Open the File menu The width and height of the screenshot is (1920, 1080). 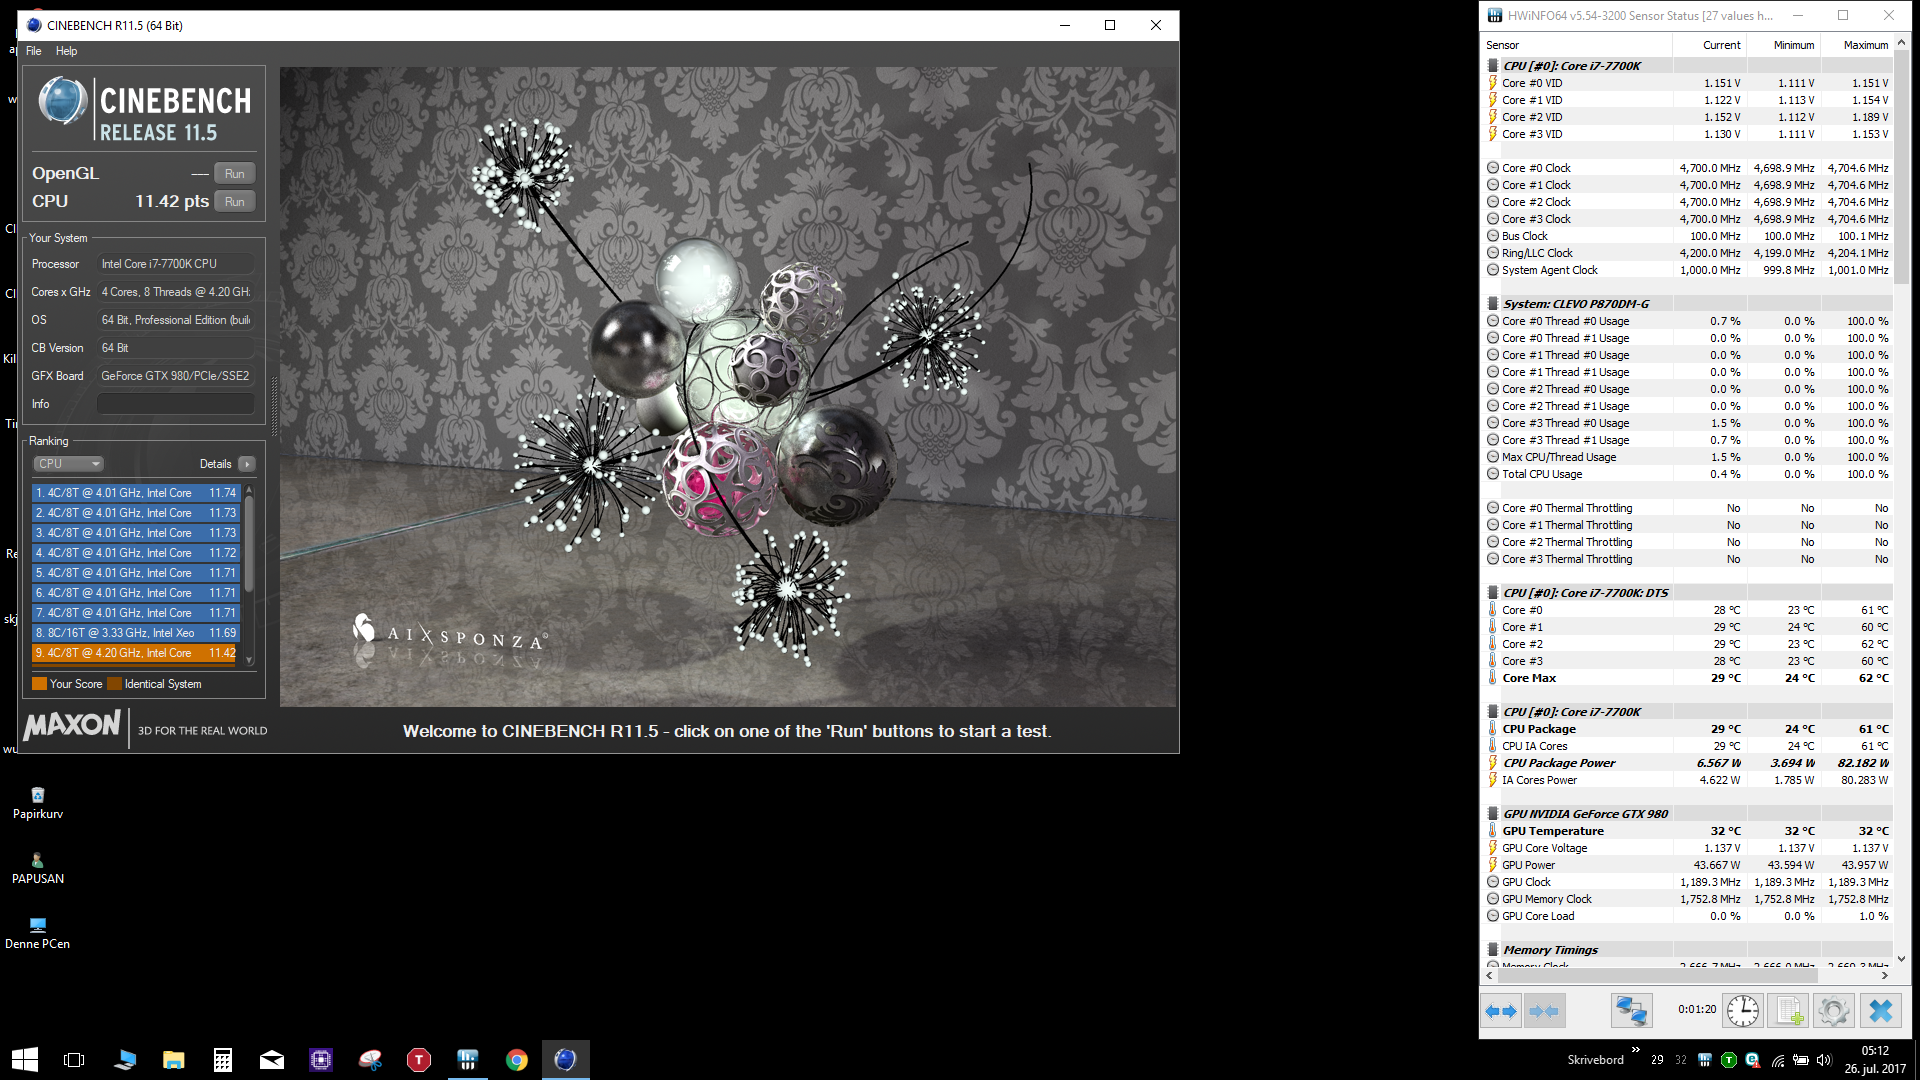click(x=34, y=51)
